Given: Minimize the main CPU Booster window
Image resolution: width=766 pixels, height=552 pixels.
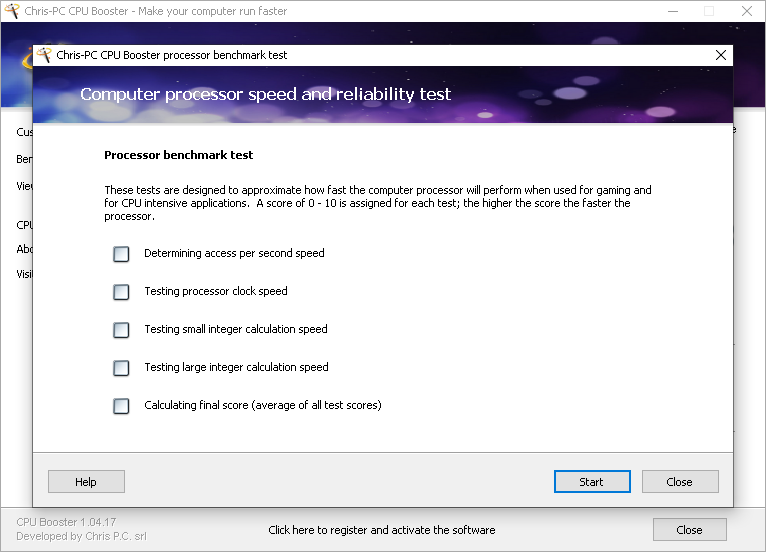Looking at the screenshot, I should pyautogui.click(x=673, y=11).
